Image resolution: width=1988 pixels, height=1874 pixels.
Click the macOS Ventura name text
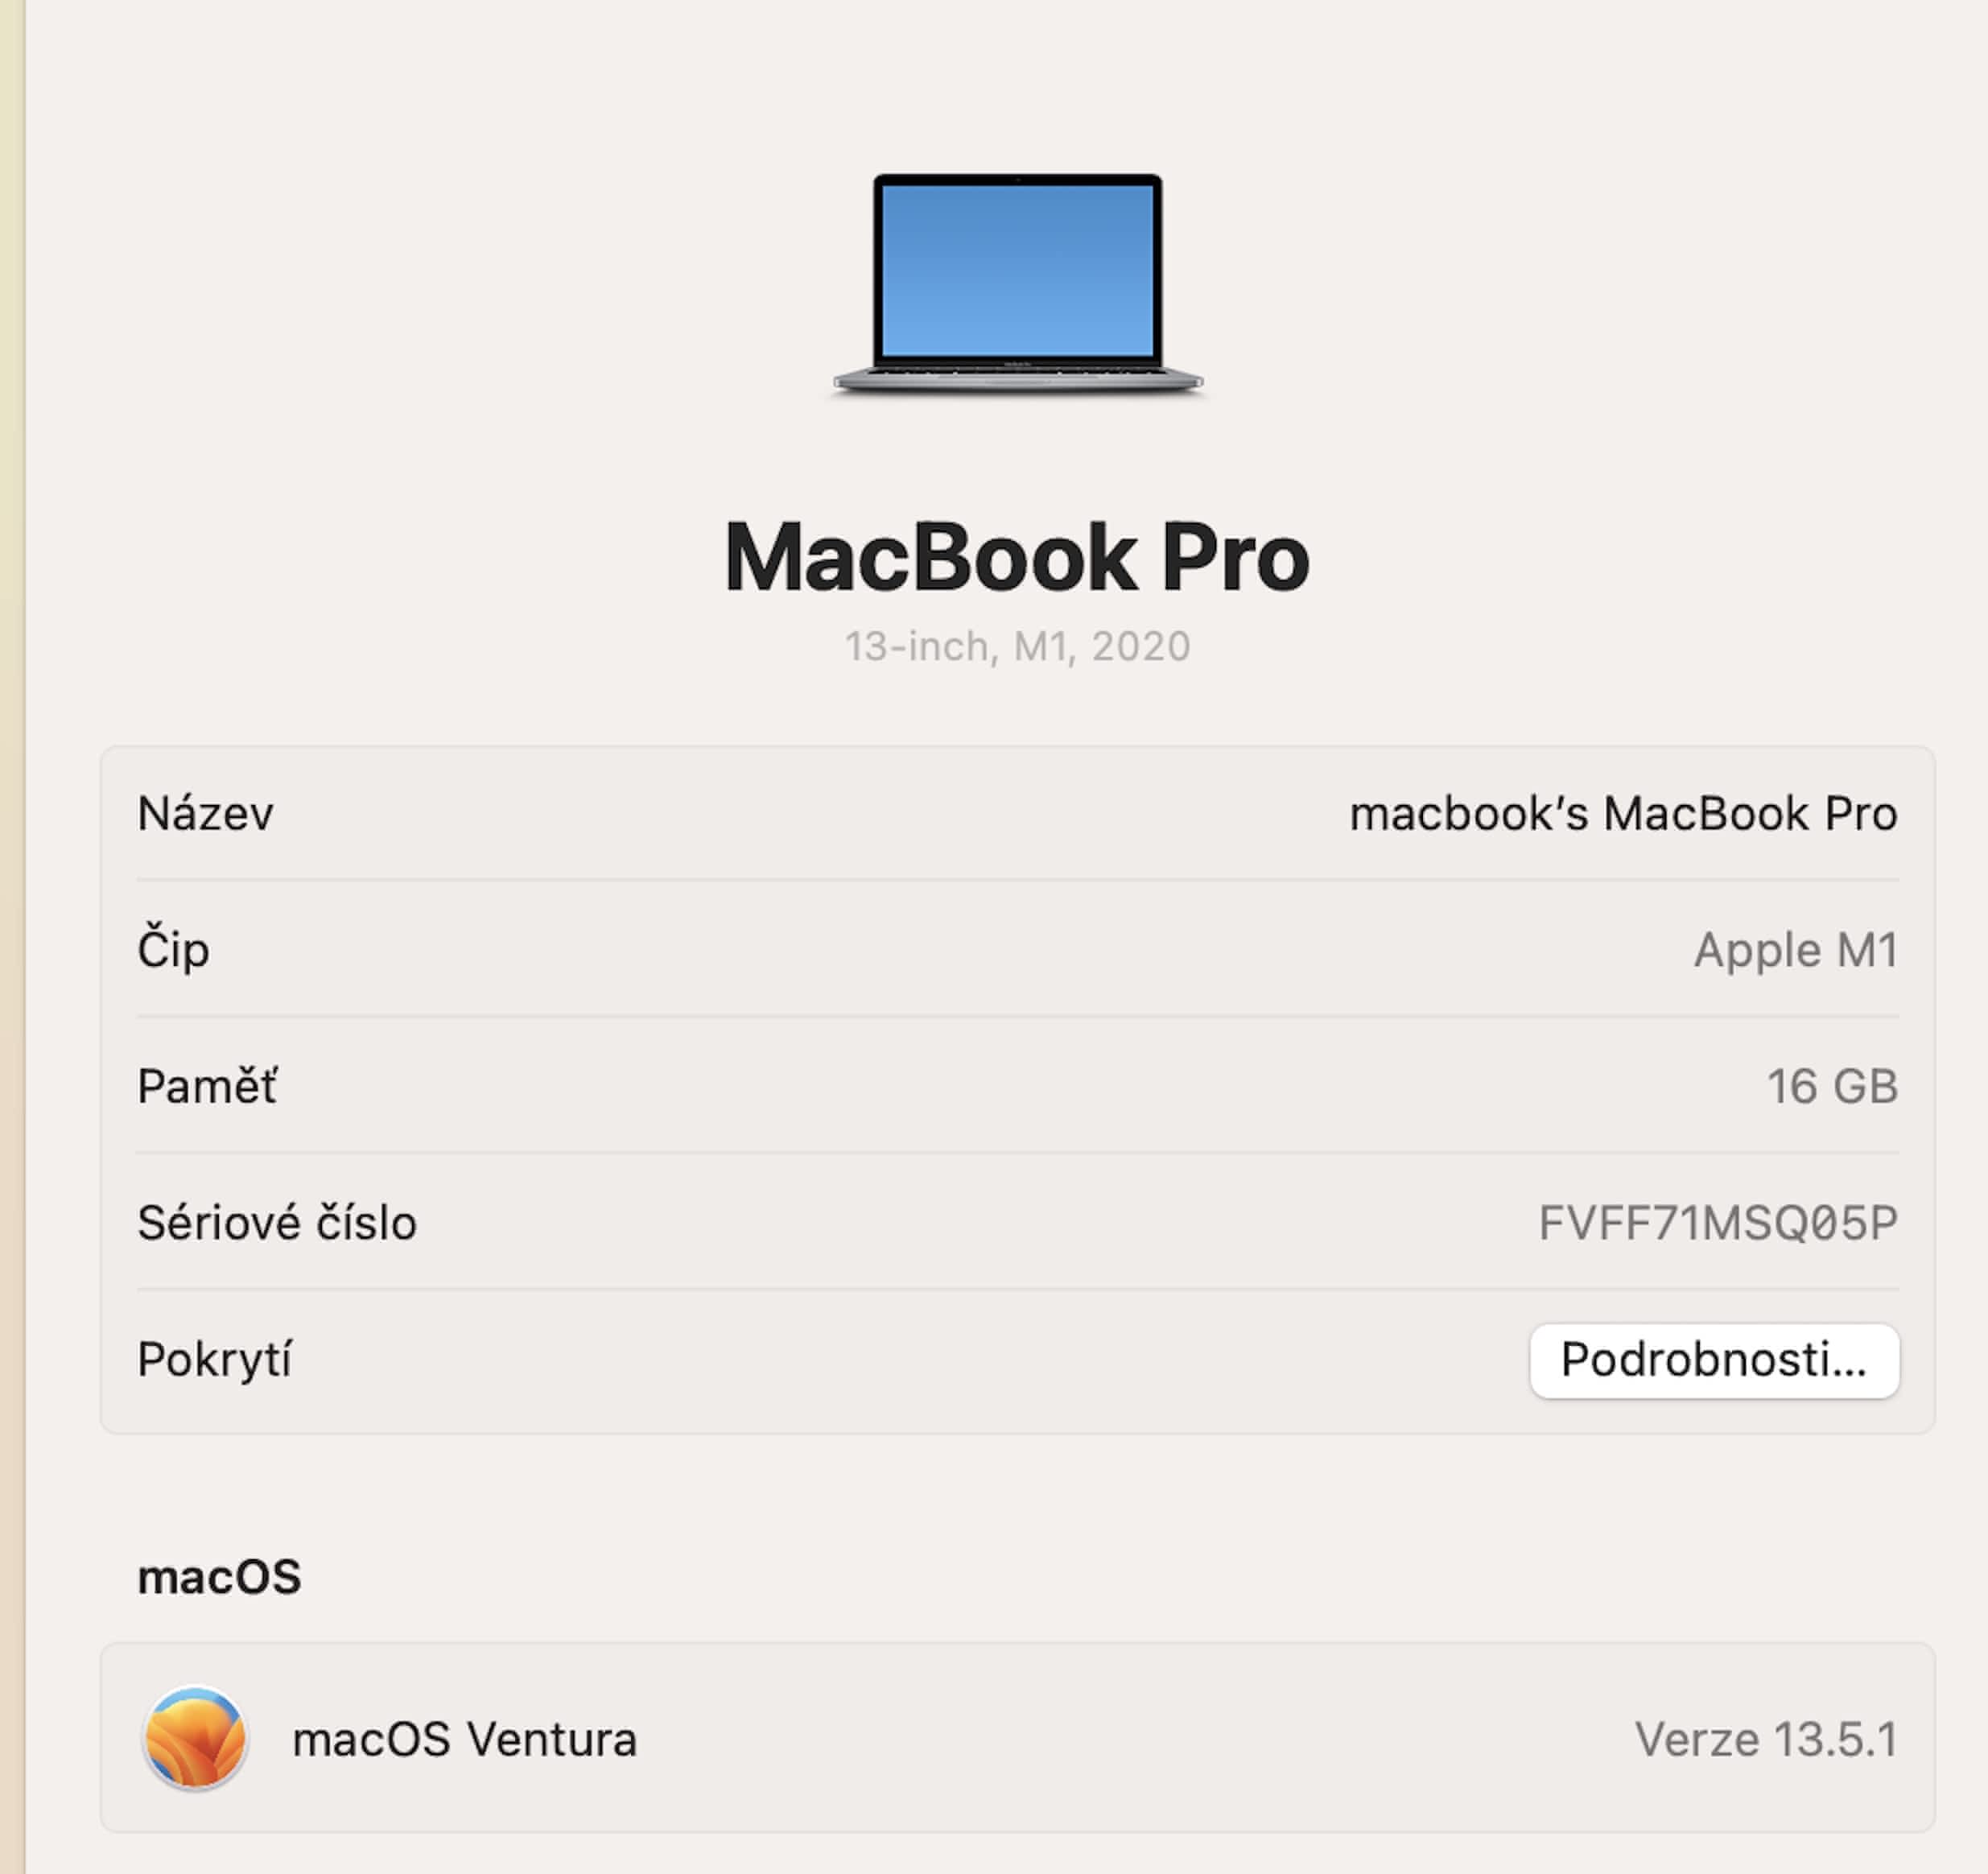464,1739
